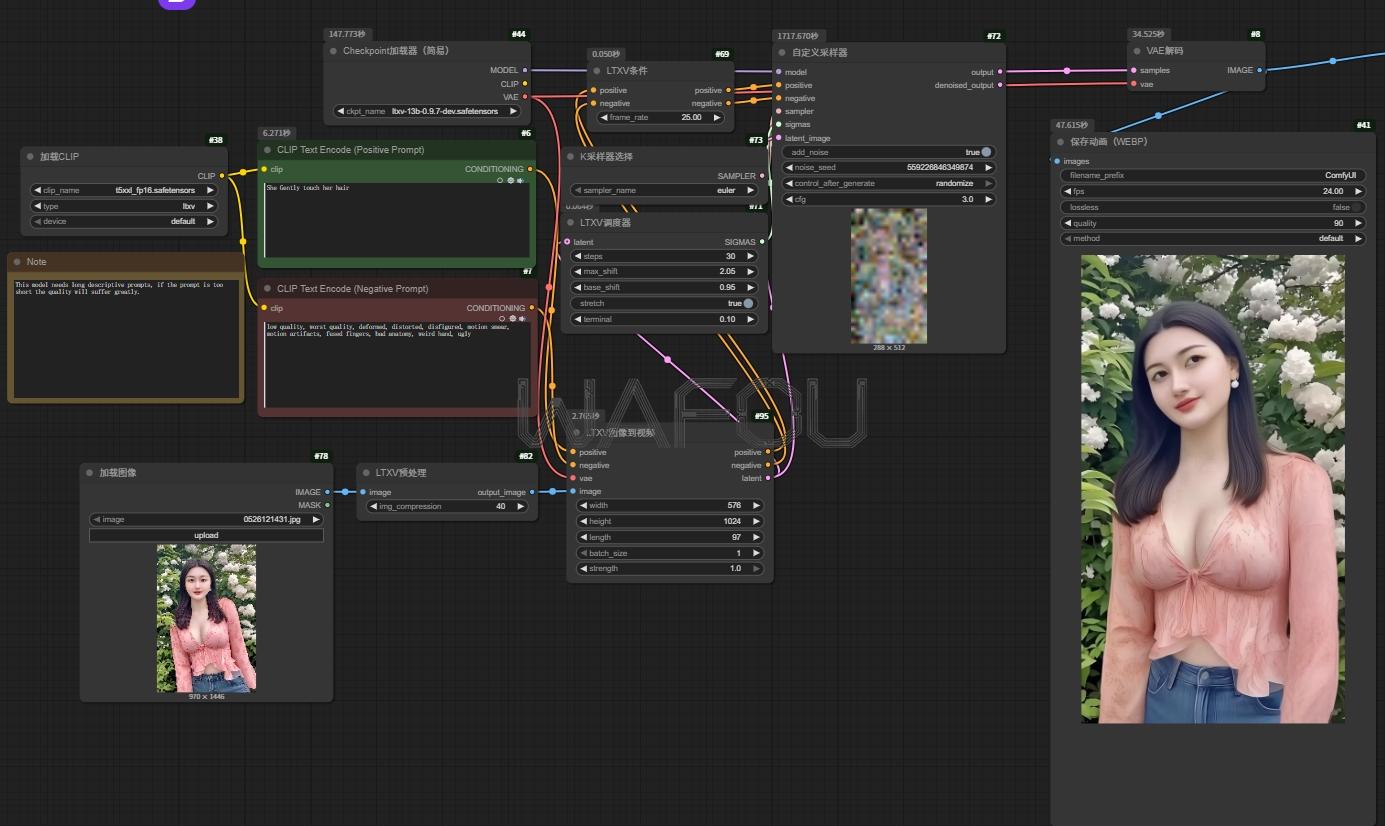Click the #44 node ID badge
This screenshot has width=1385, height=826.
(519, 35)
